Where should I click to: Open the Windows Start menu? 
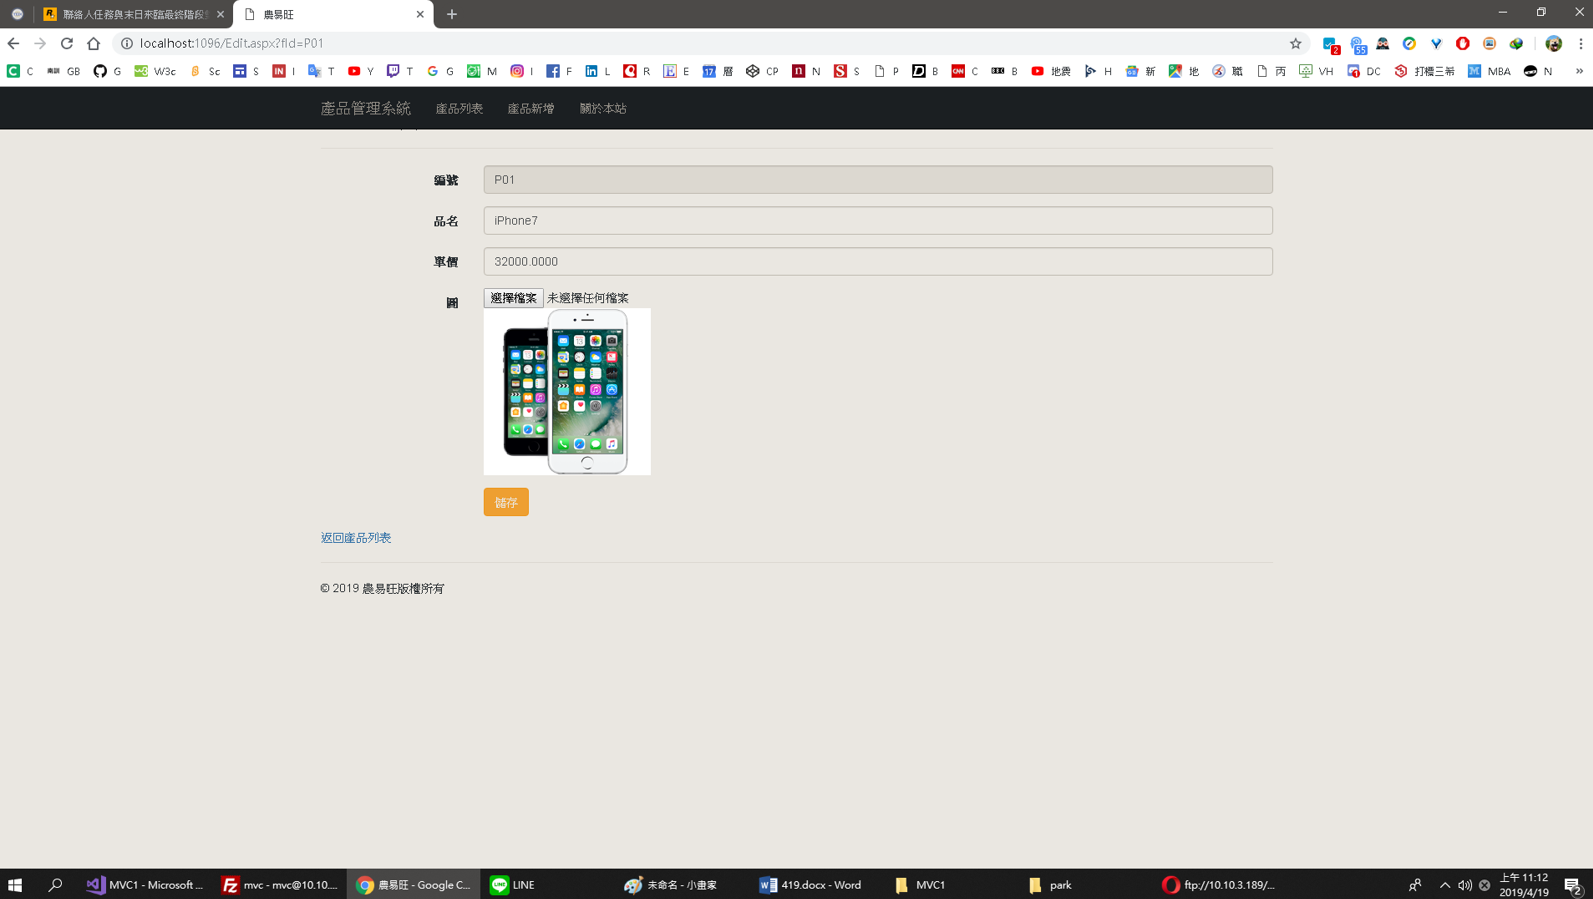pyautogui.click(x=15, y=885)
